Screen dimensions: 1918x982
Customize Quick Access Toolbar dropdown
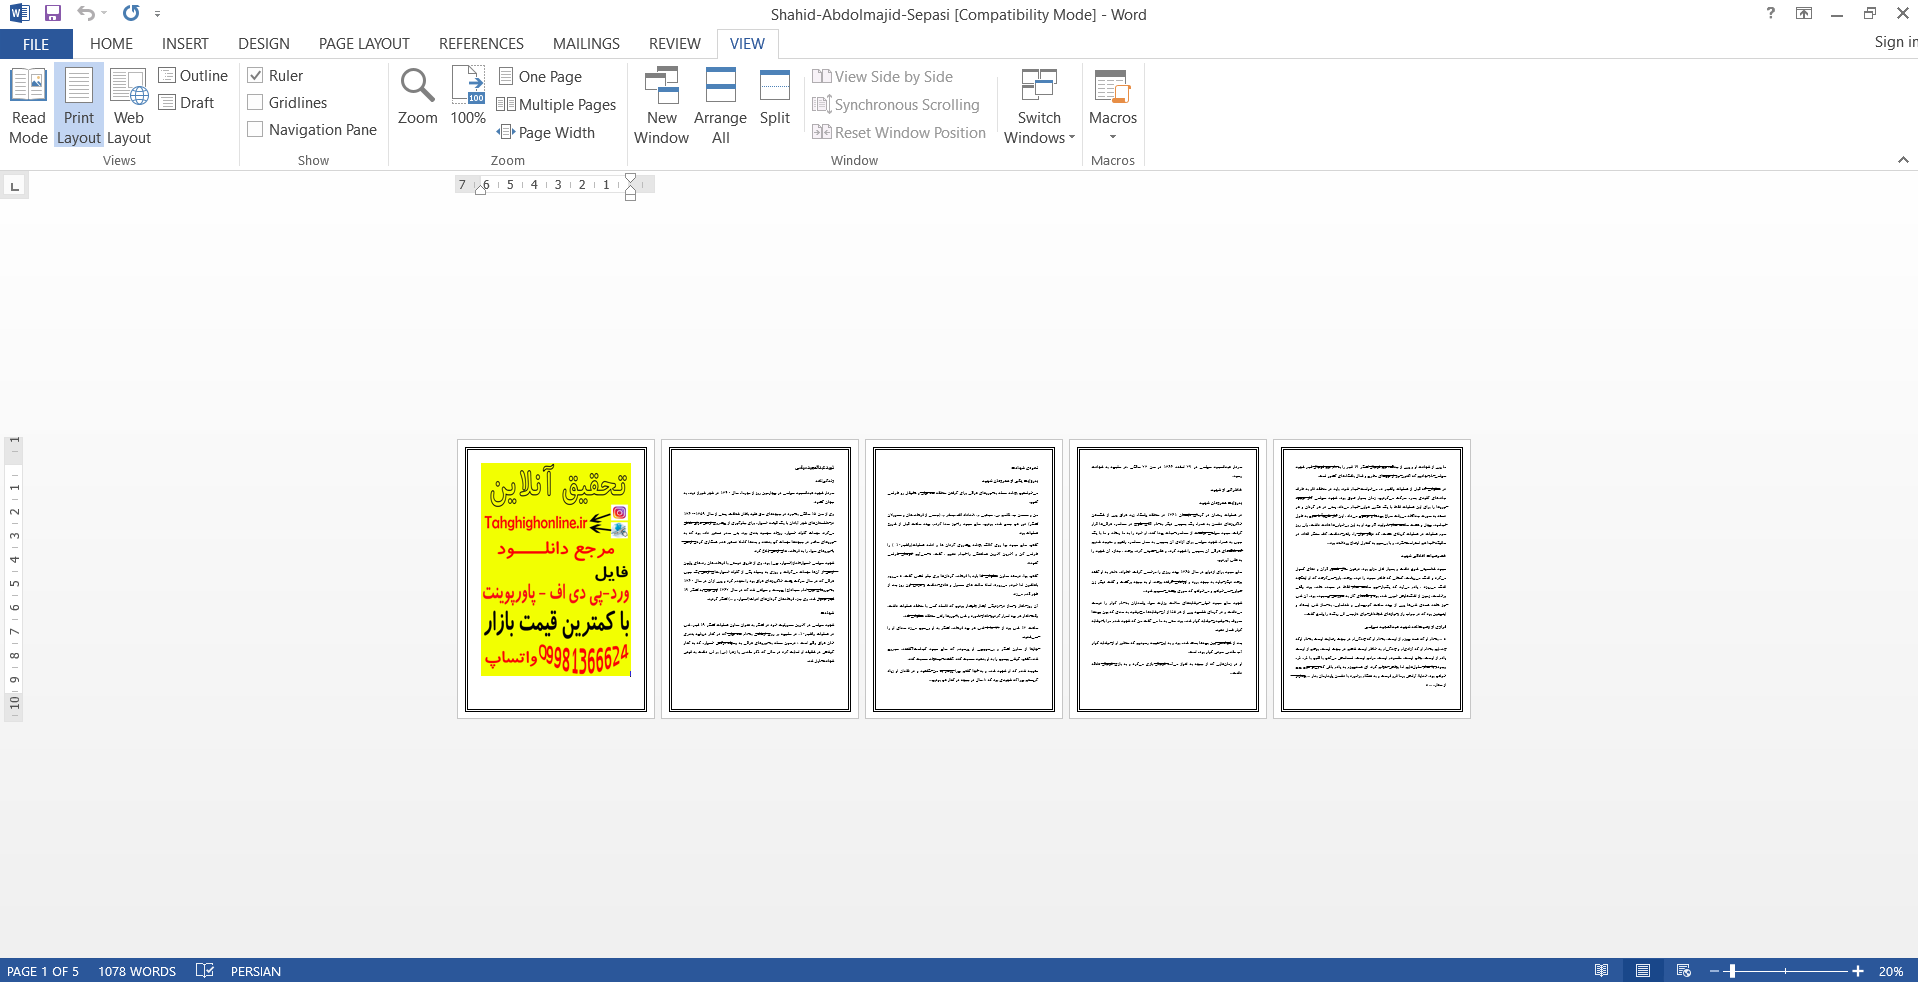click(157, 14)
